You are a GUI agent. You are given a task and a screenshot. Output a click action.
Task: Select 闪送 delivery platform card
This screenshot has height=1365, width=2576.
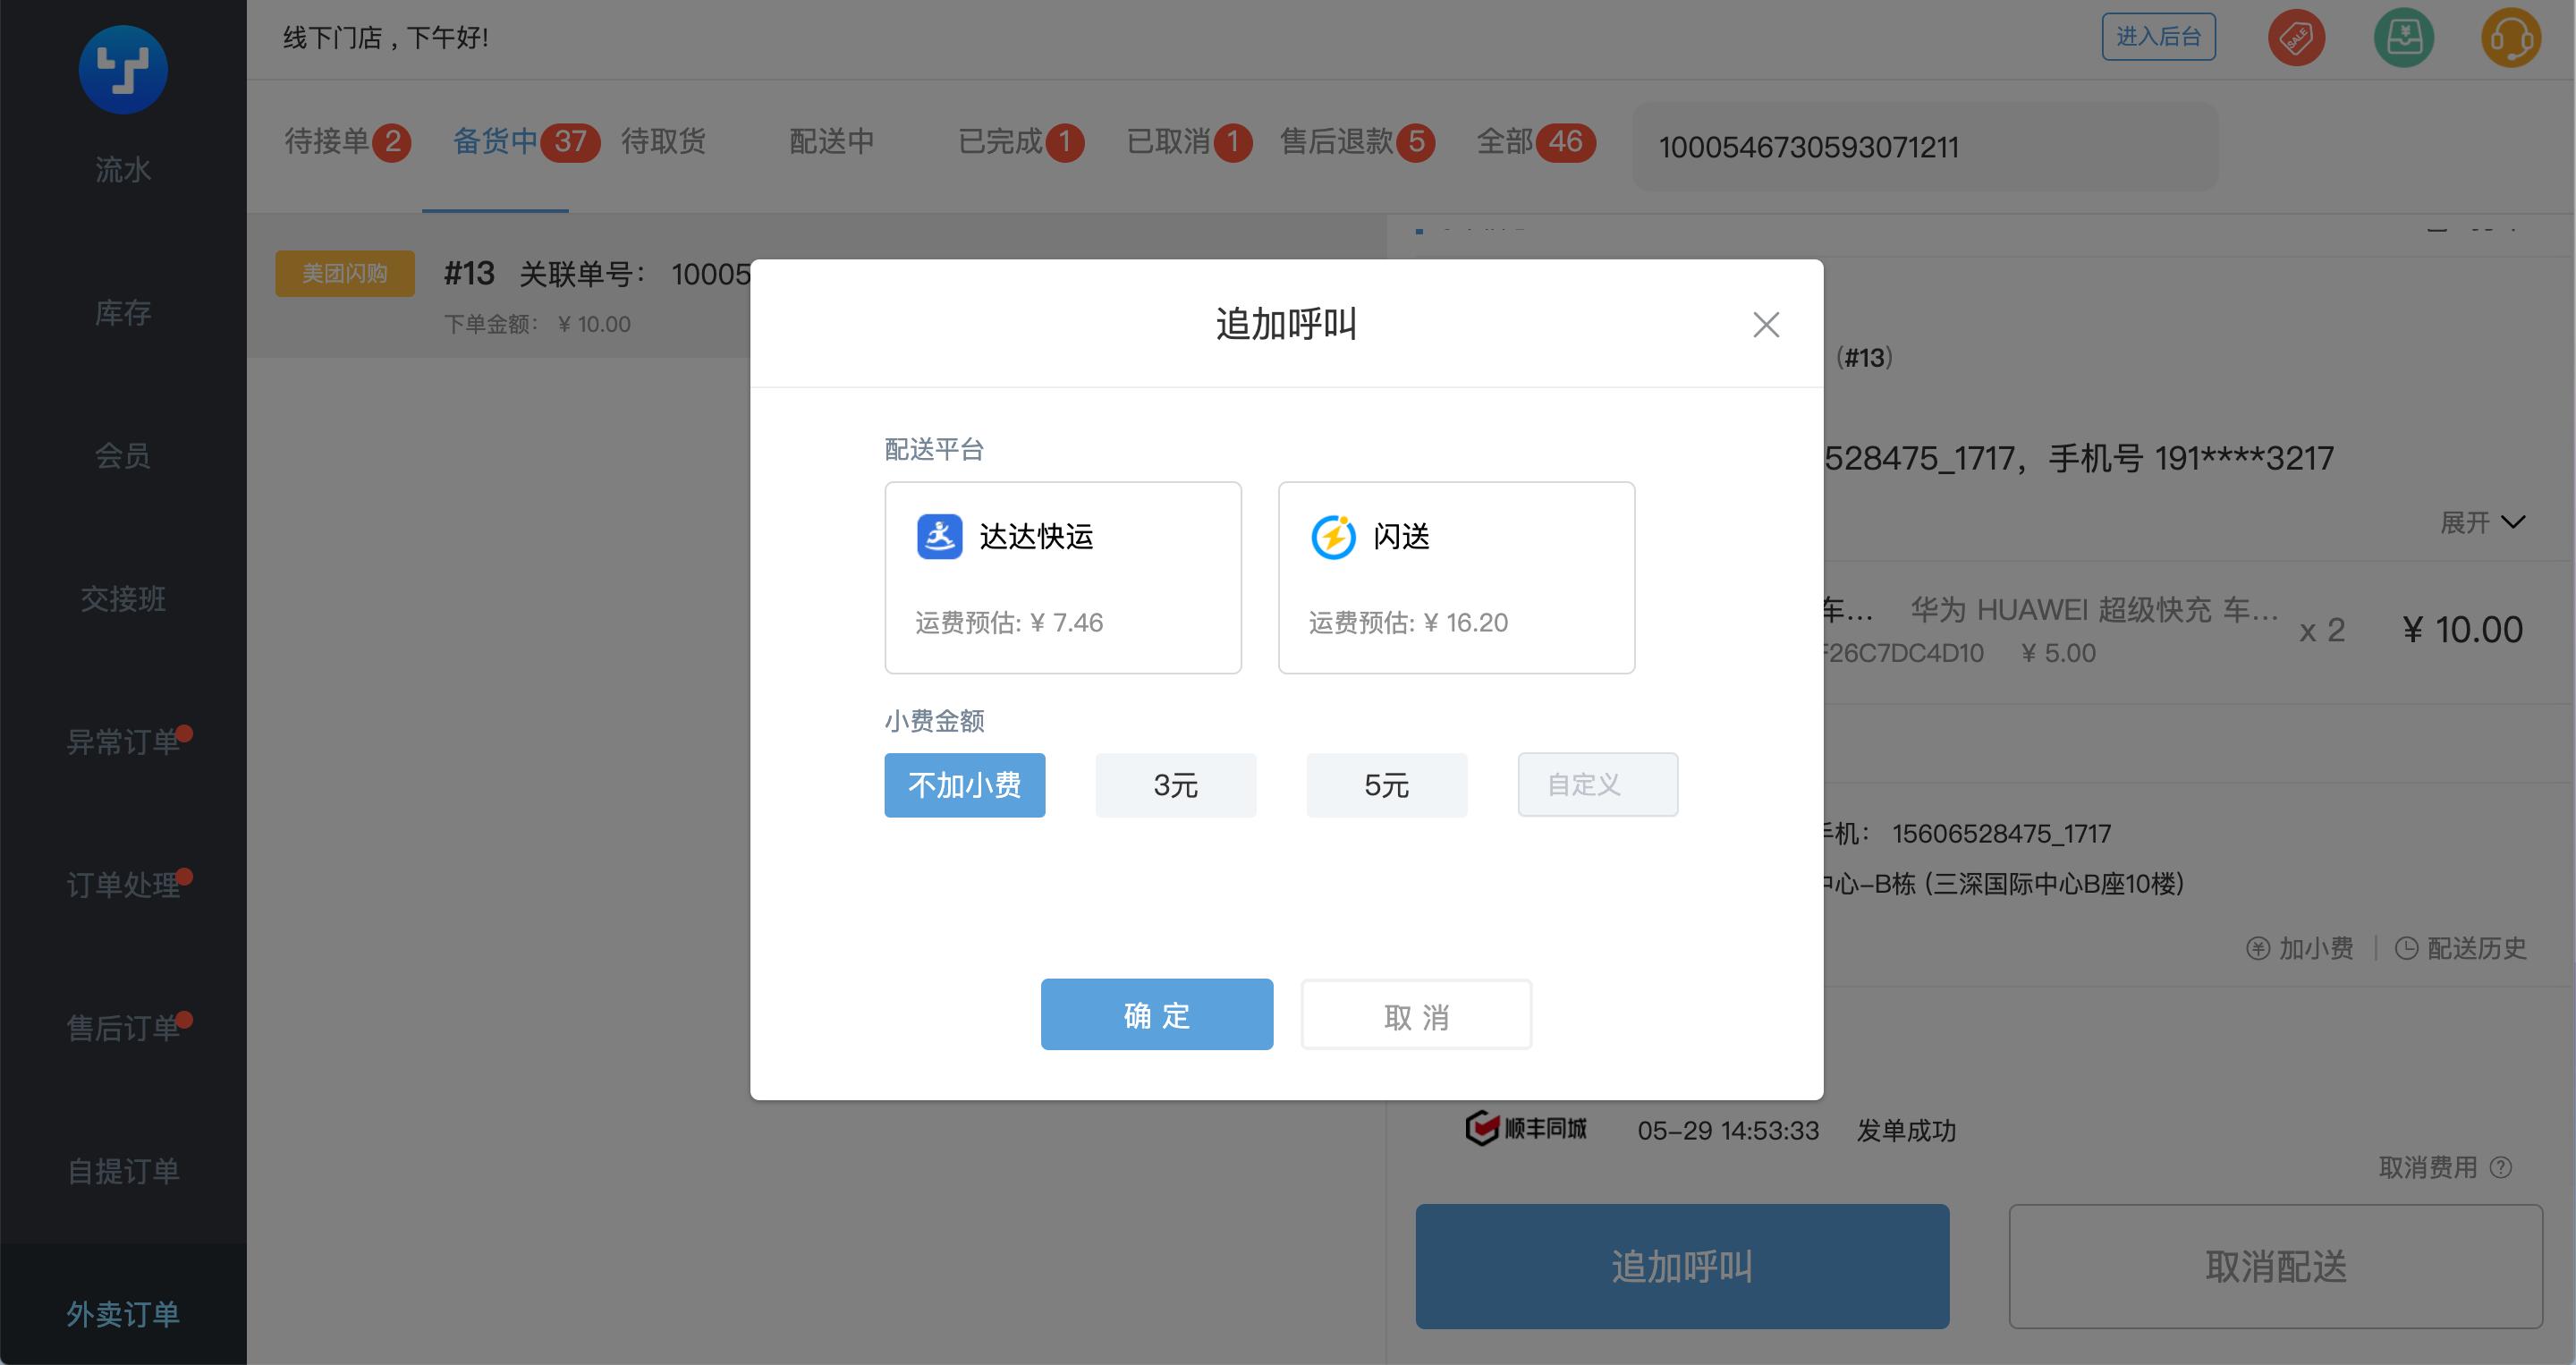1456,578
